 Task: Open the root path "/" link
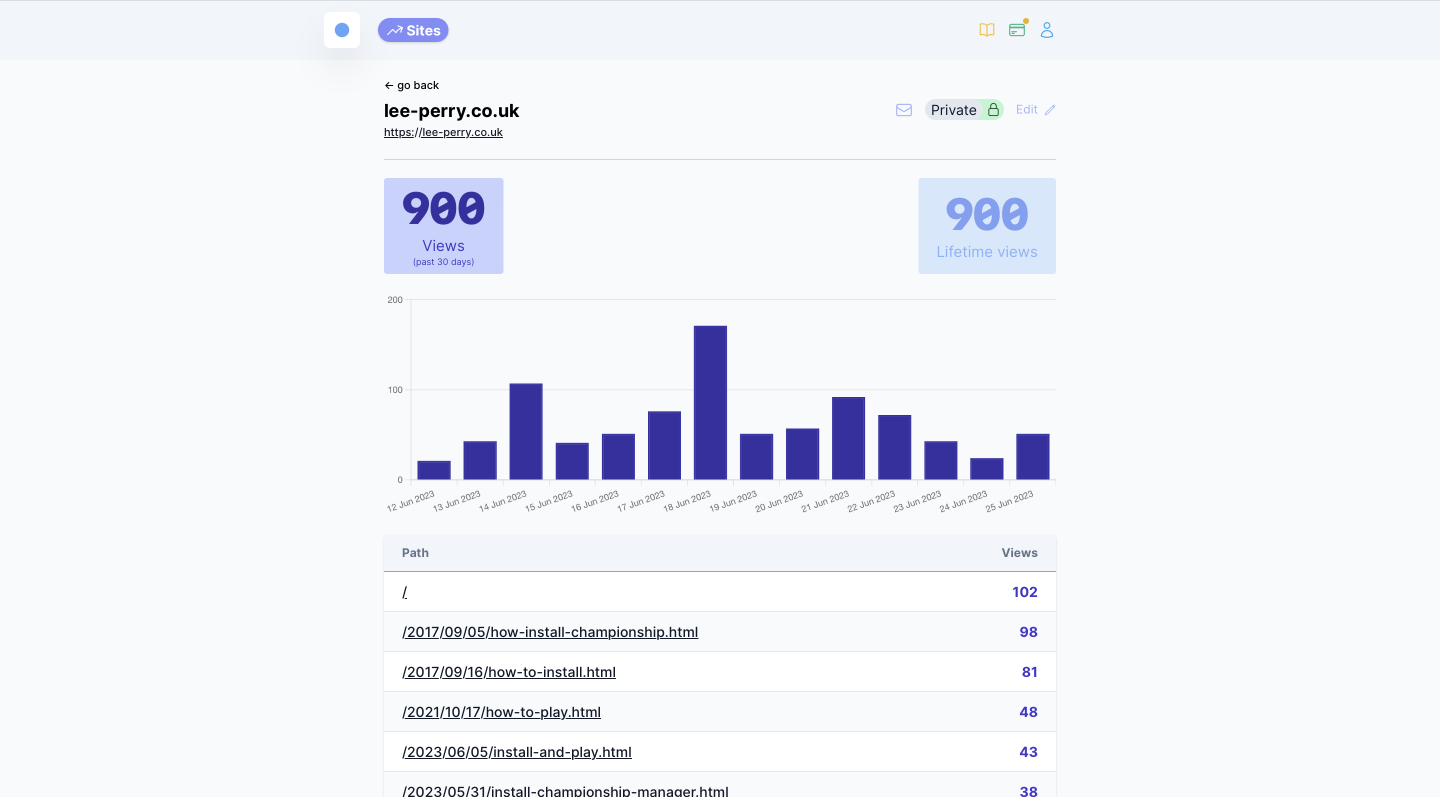point(405,592)
